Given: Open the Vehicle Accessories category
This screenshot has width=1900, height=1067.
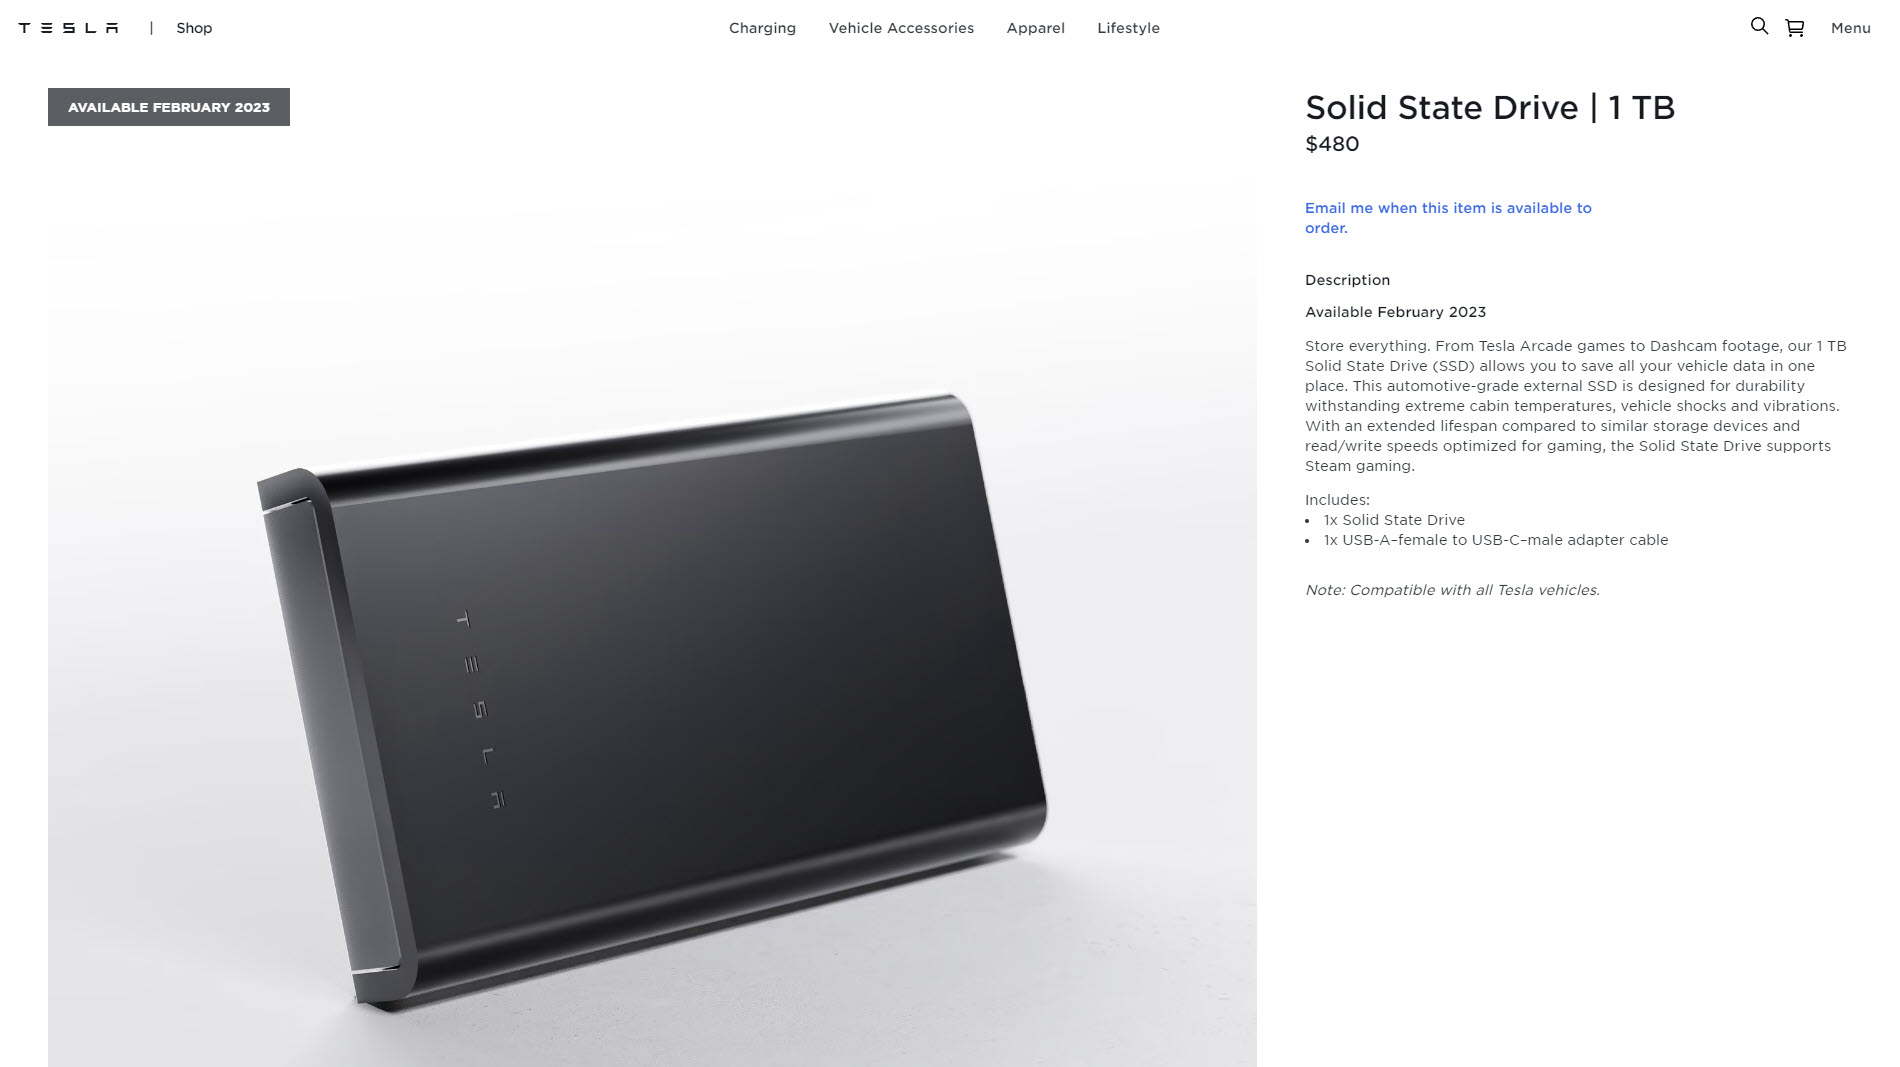Looking at the screenshot, I should tap(901, 28).
